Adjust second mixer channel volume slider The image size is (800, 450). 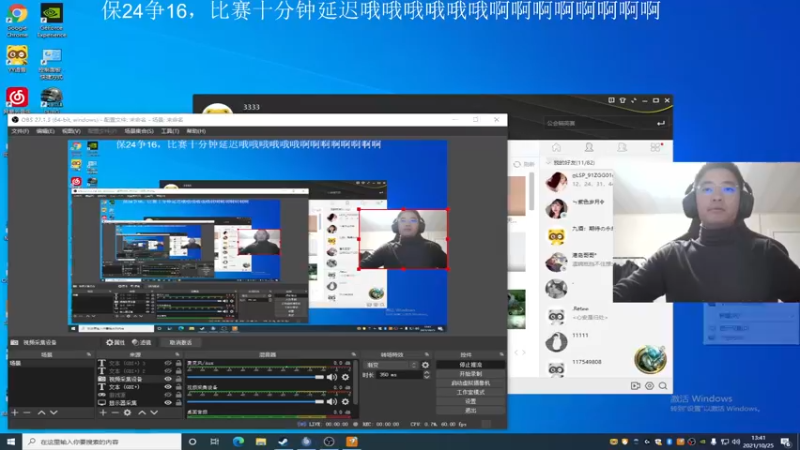[255, 402]
